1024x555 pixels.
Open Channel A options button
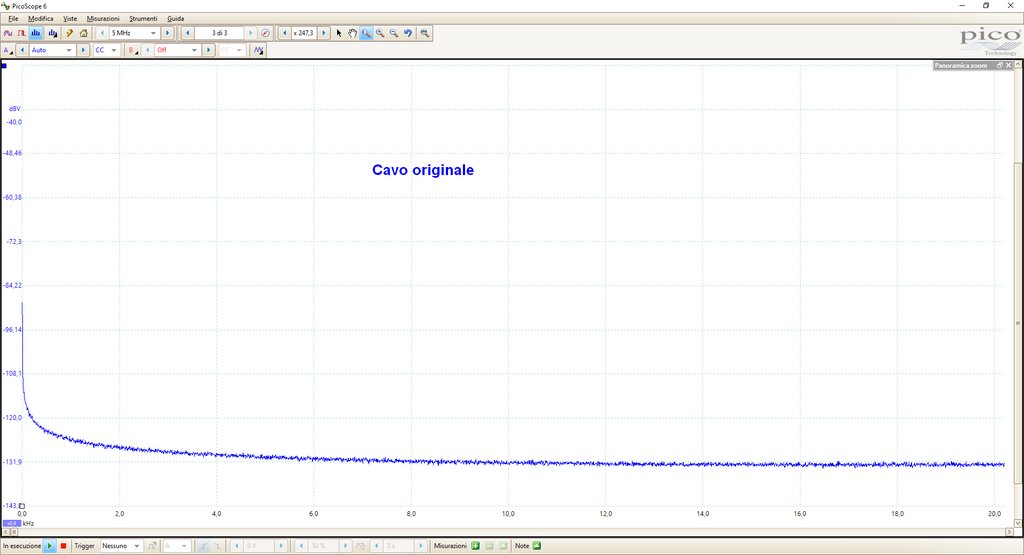(8, 50)
